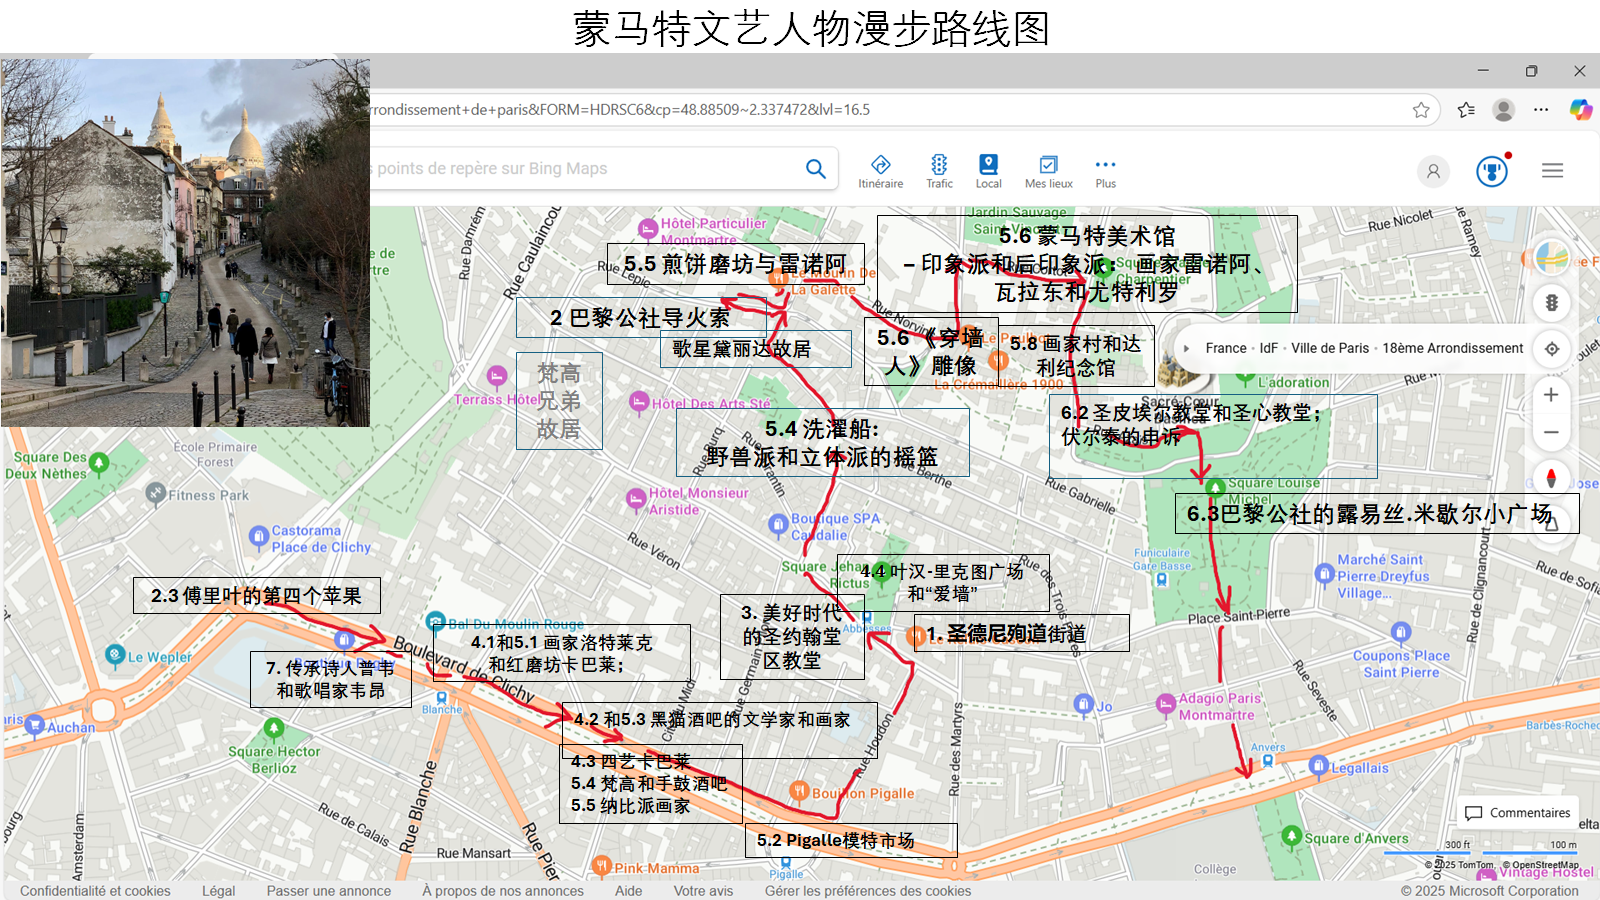
Task: Open Mes lieux saved places
Action: pyautogui.click(x=1048, y=170)
